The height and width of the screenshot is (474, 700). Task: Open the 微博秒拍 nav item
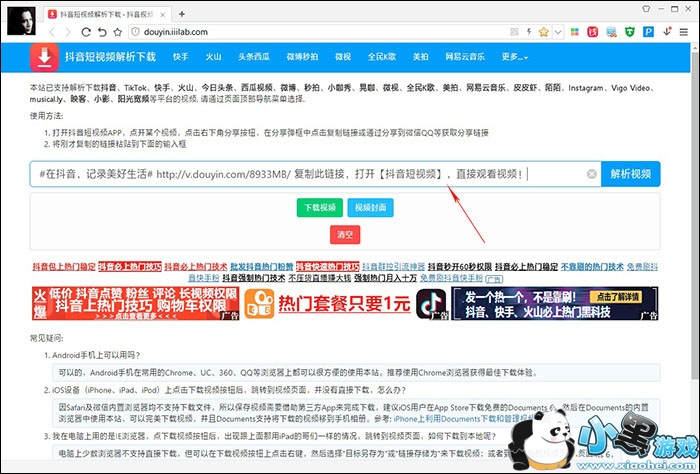(302, 57)
